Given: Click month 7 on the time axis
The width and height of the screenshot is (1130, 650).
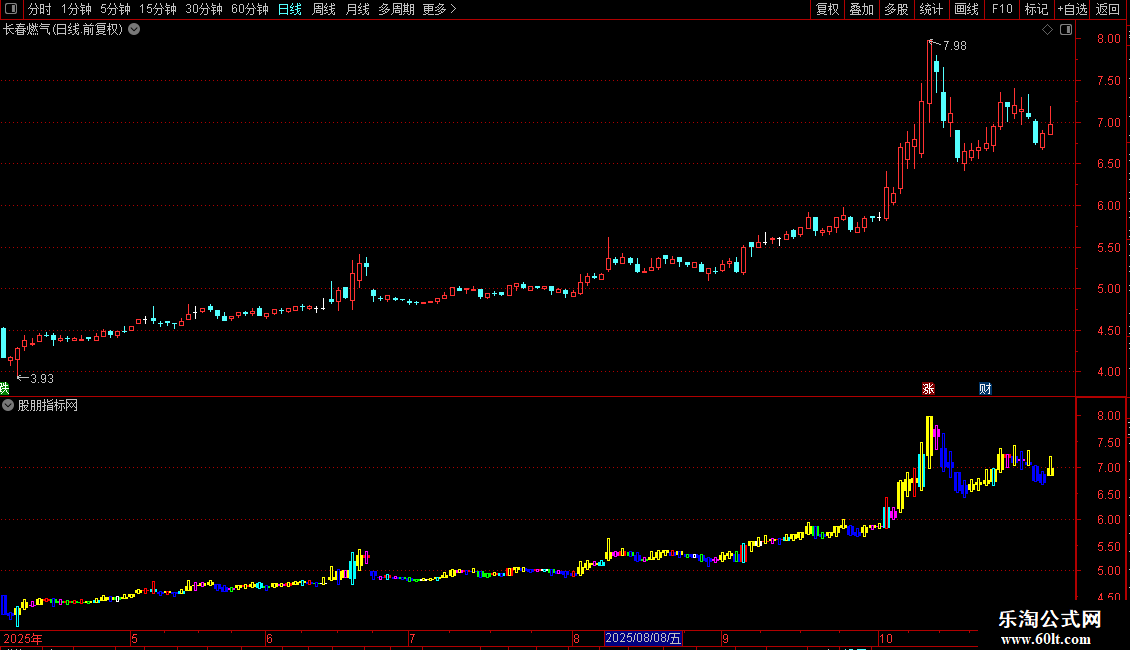Looking at the screenshot, I should pos(412,638).
